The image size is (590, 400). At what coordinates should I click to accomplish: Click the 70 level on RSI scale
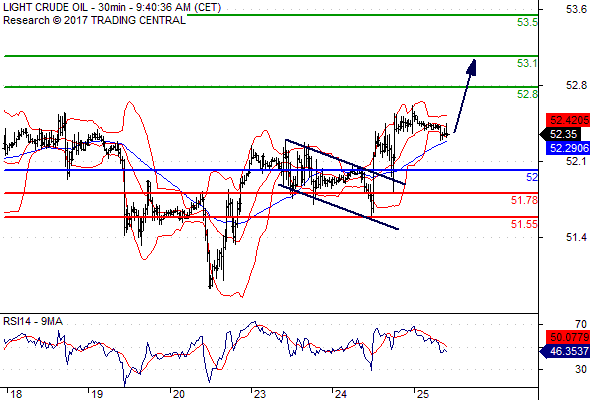click(581, 324)
